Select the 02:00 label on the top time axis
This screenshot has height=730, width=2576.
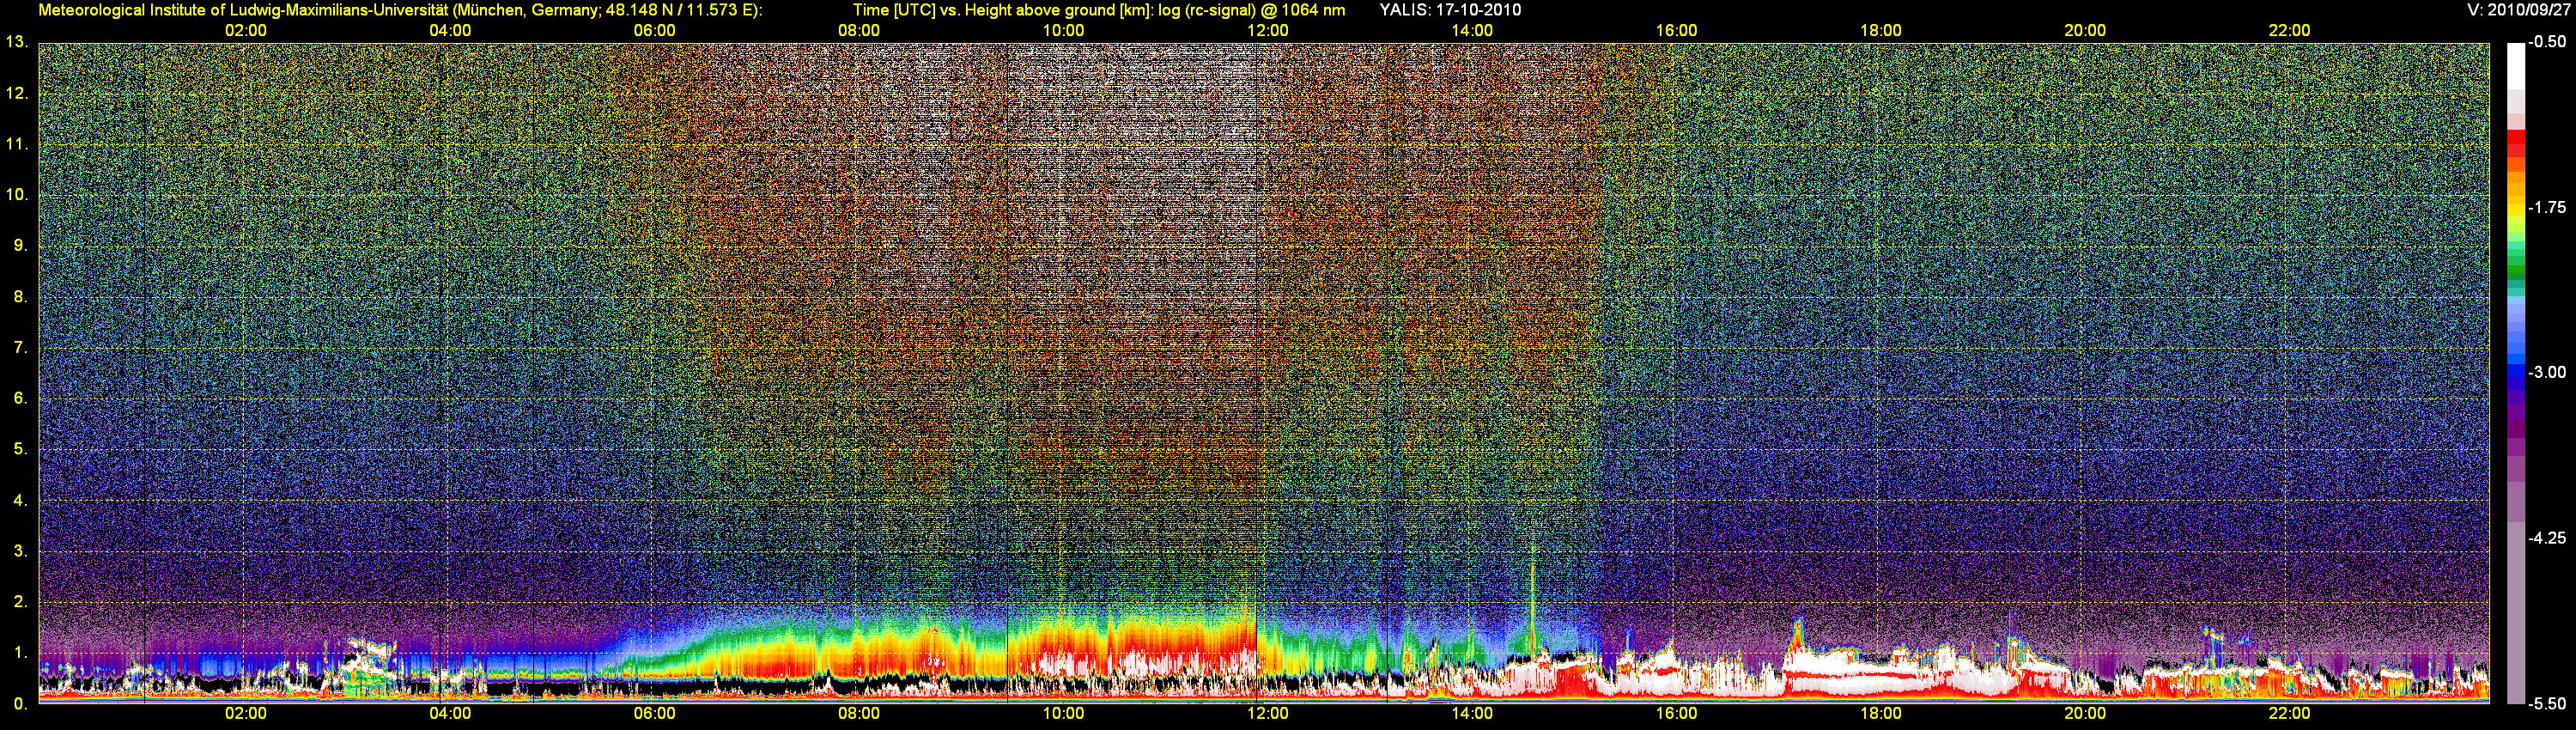click(246, 31)
